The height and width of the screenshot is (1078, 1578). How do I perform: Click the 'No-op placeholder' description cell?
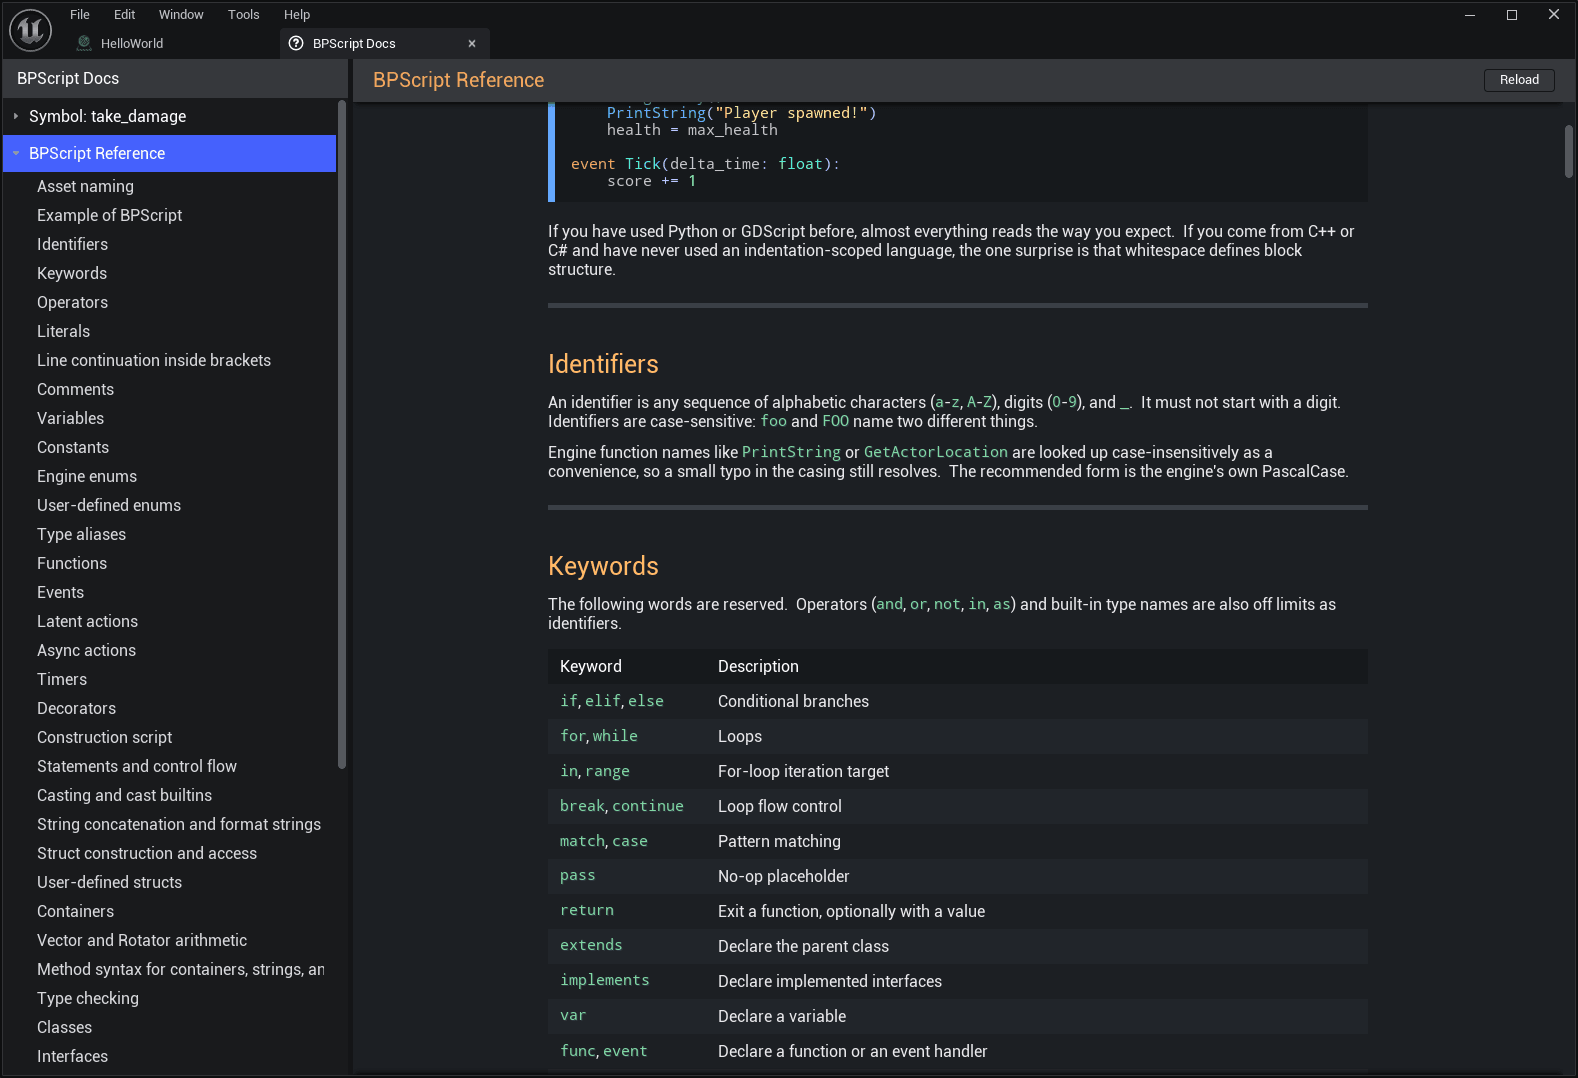tap(783, 876)
